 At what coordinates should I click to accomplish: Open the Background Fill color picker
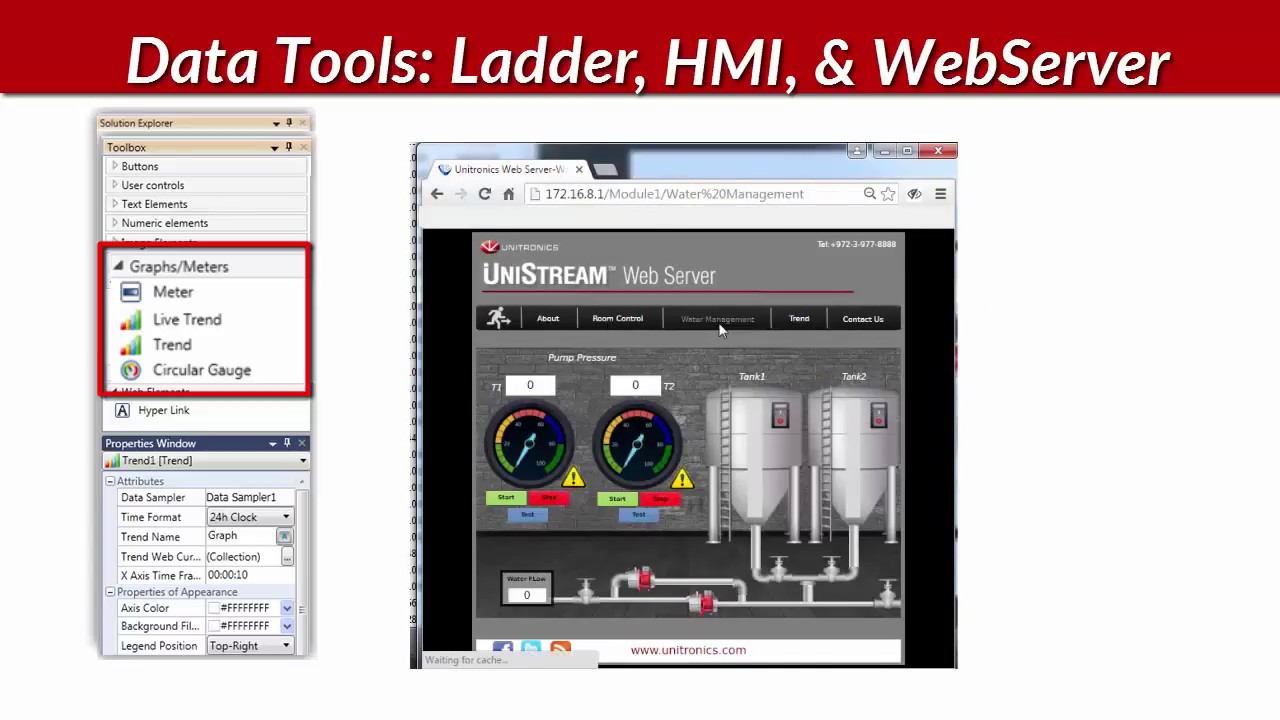[x=287, y=626]
